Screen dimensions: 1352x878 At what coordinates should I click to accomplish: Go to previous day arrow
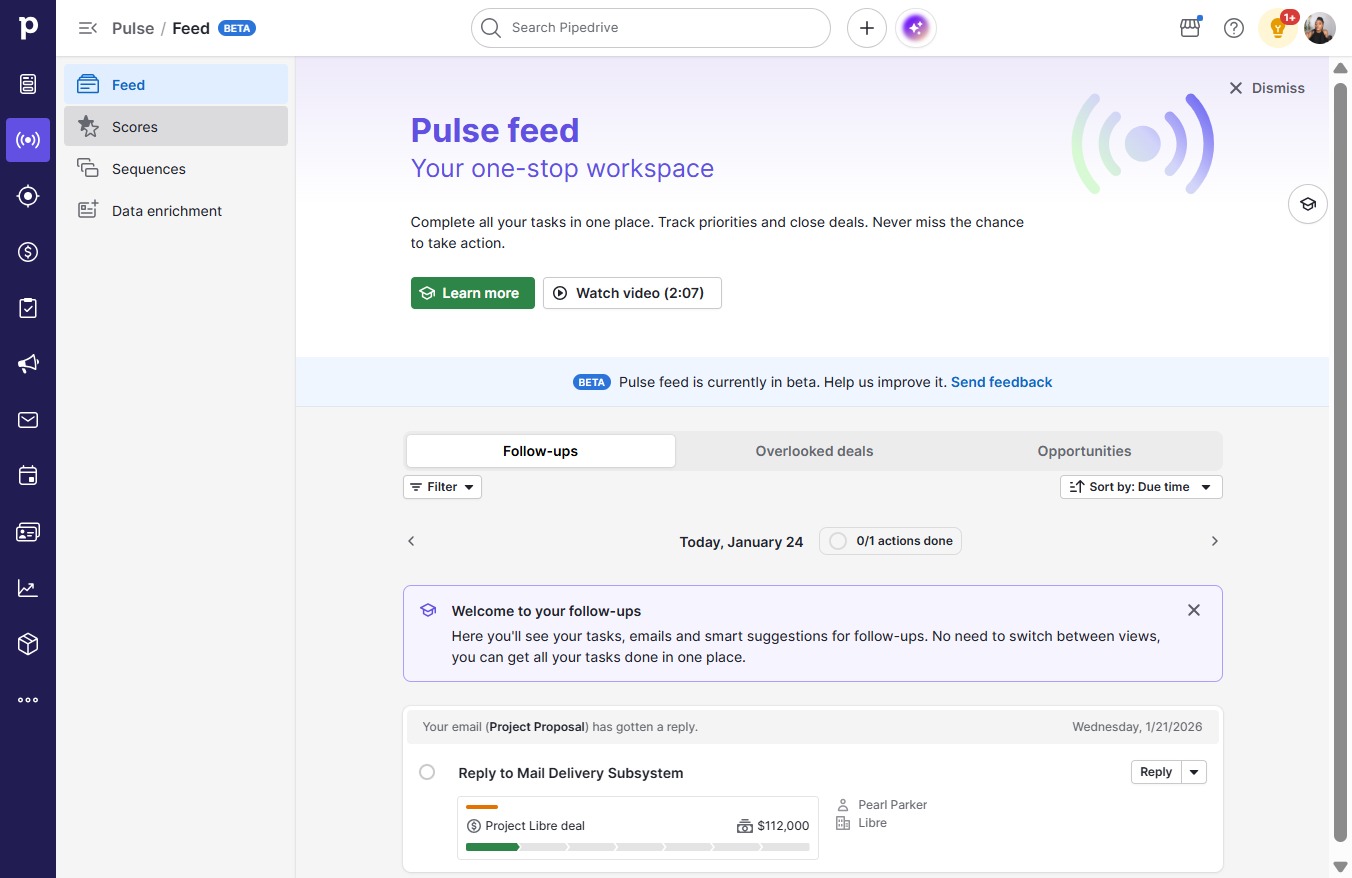coord(411,541)
